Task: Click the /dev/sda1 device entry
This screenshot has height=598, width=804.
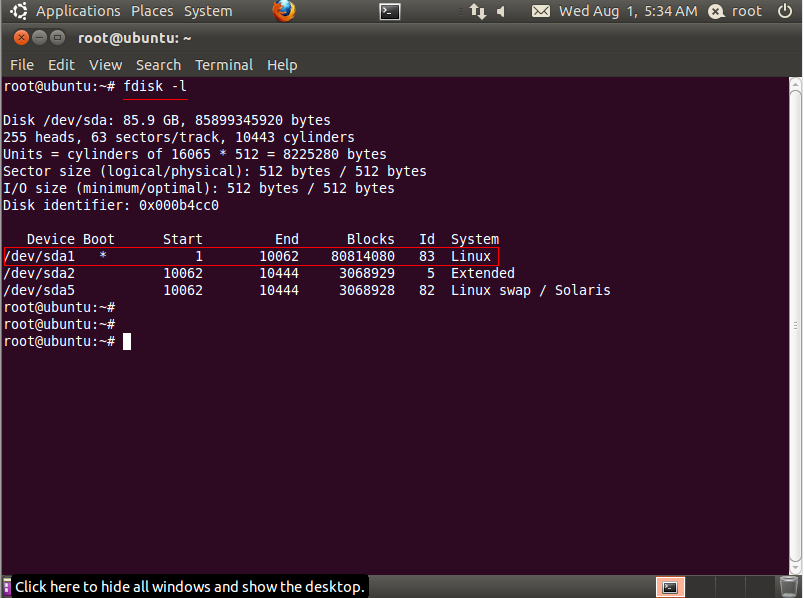Action: [39, 256]
